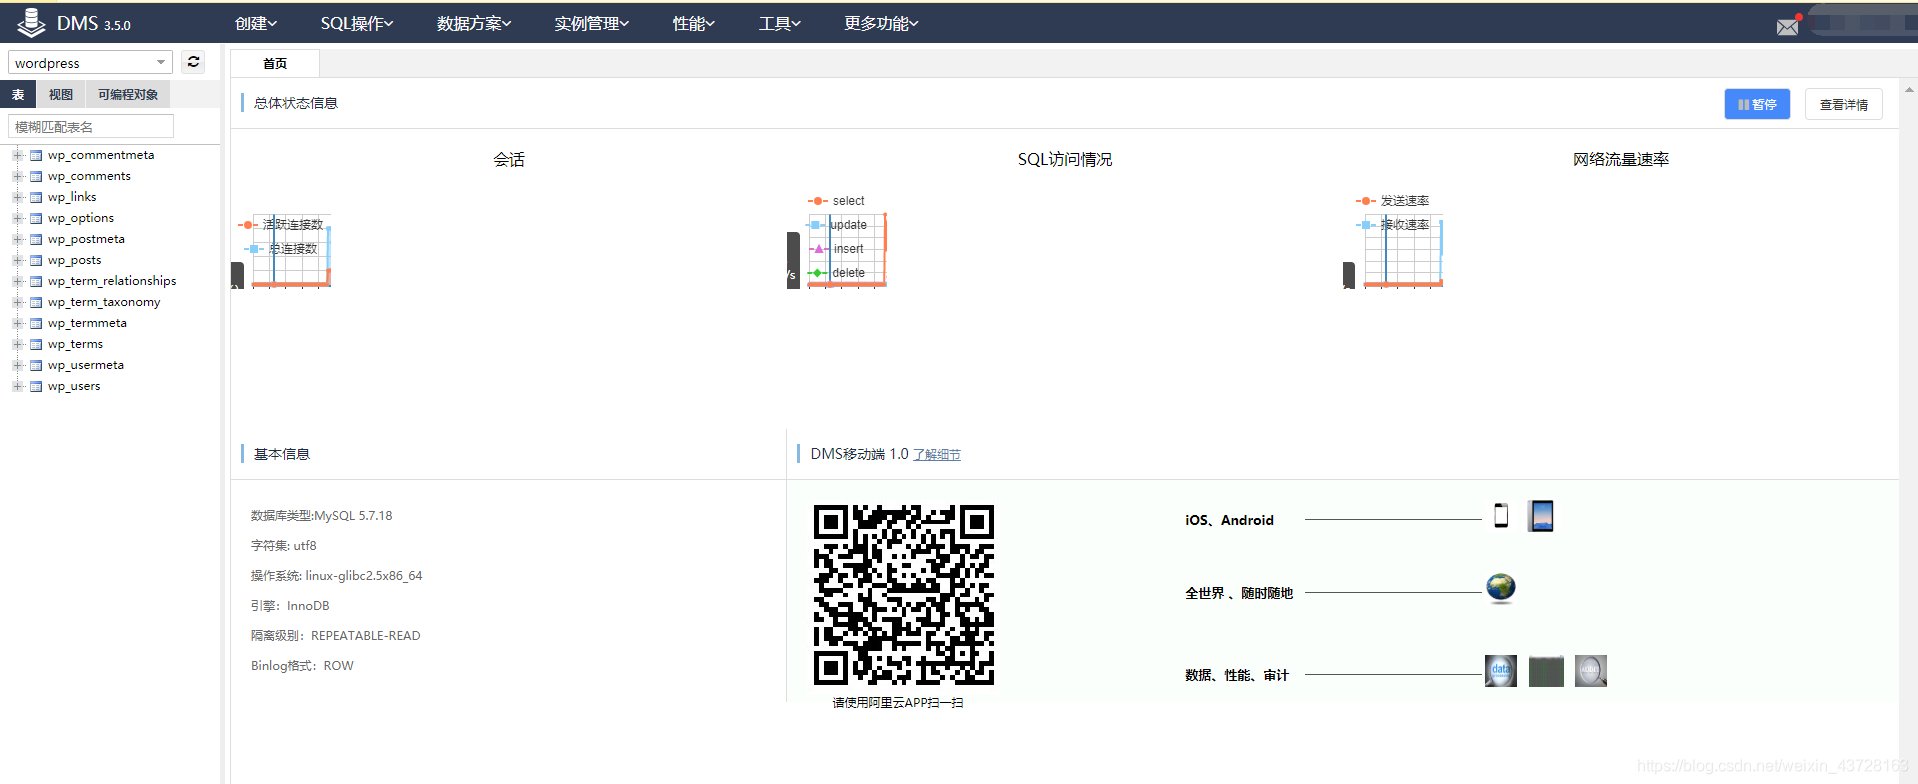The image size is (1918, 784).
Task: Click the 模糊匹配表名 search field
Action: coord(91,126)
